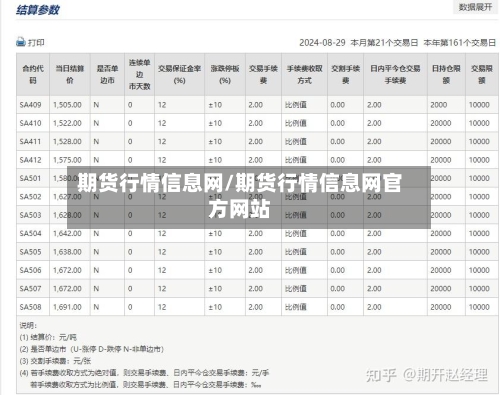This screenshot has height=395, width=500.
Task: Click the 20000 position limit for SA410
Action: (441, 123)
